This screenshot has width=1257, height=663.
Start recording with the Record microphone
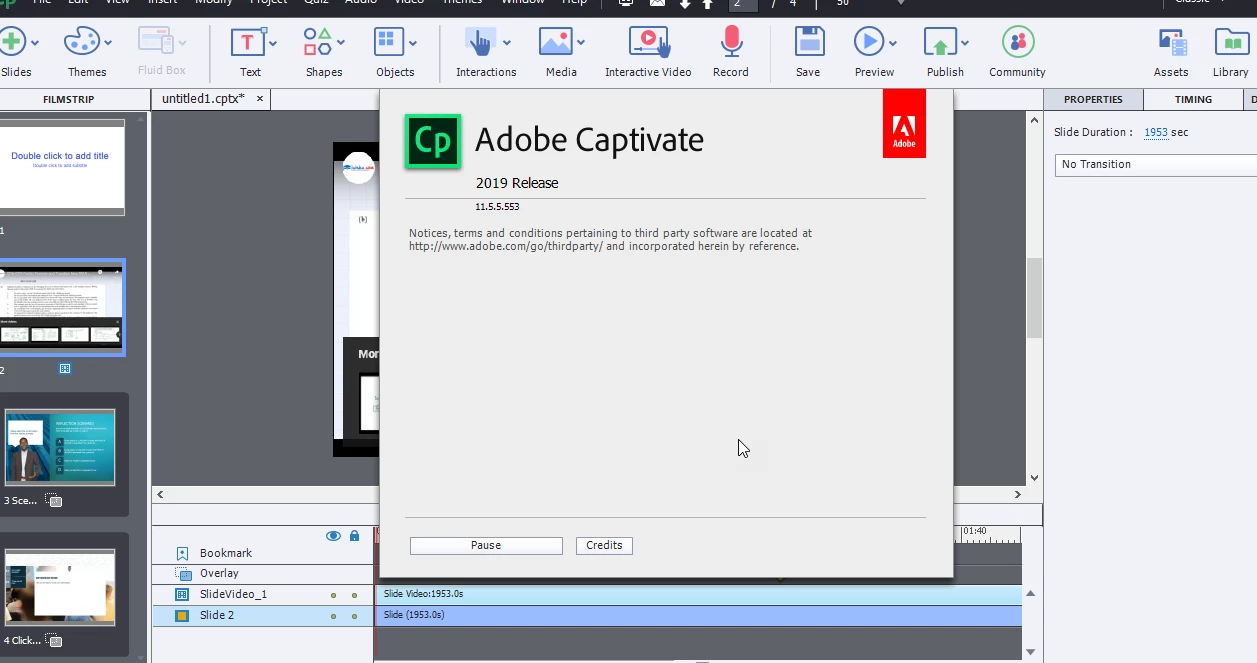(731, 42)
